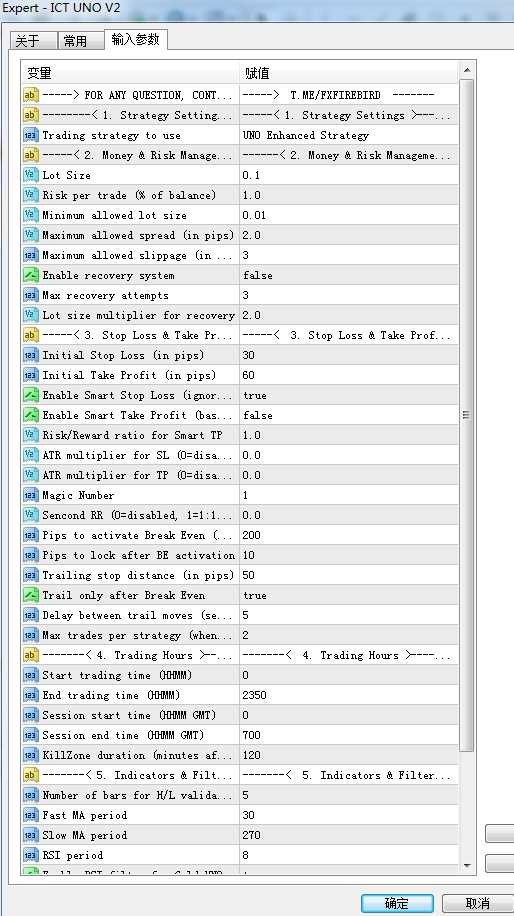Image resolution: width=514 pixels, height=916 pixels.
Task: Open the UNO Enhanced Strategy value dropdown
Action: tap(349, 135)
